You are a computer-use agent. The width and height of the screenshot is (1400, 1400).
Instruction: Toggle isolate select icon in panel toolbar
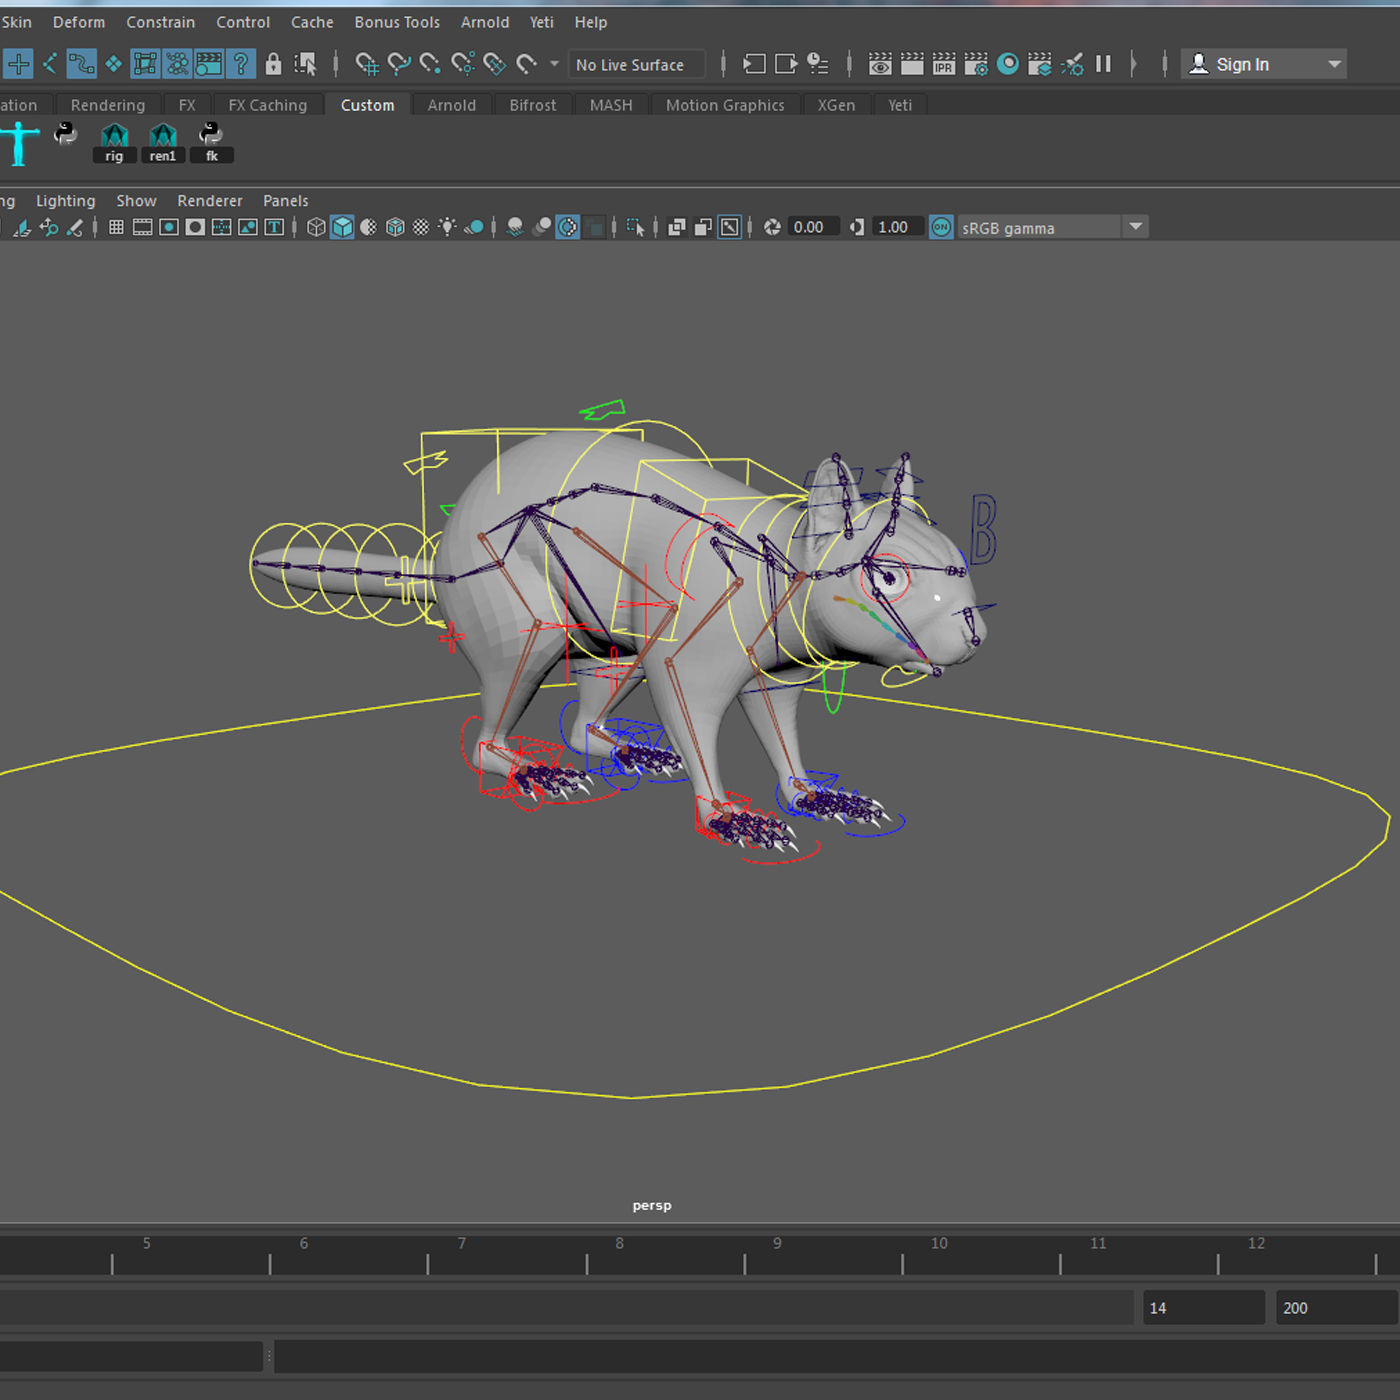[x=636, y=227]
